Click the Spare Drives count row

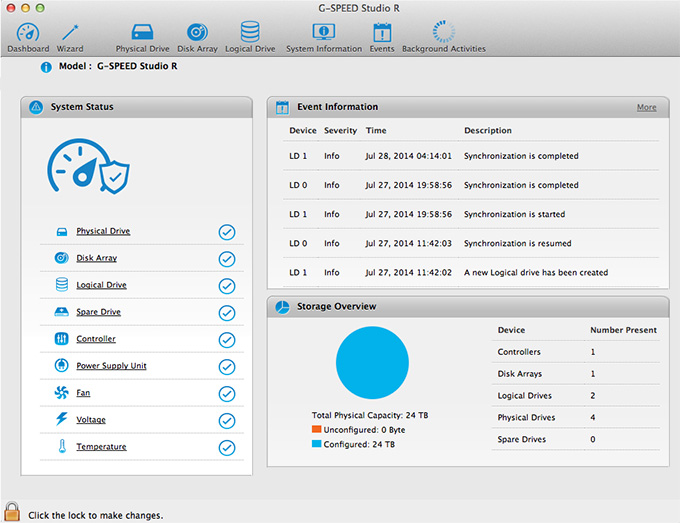point(576,439)
